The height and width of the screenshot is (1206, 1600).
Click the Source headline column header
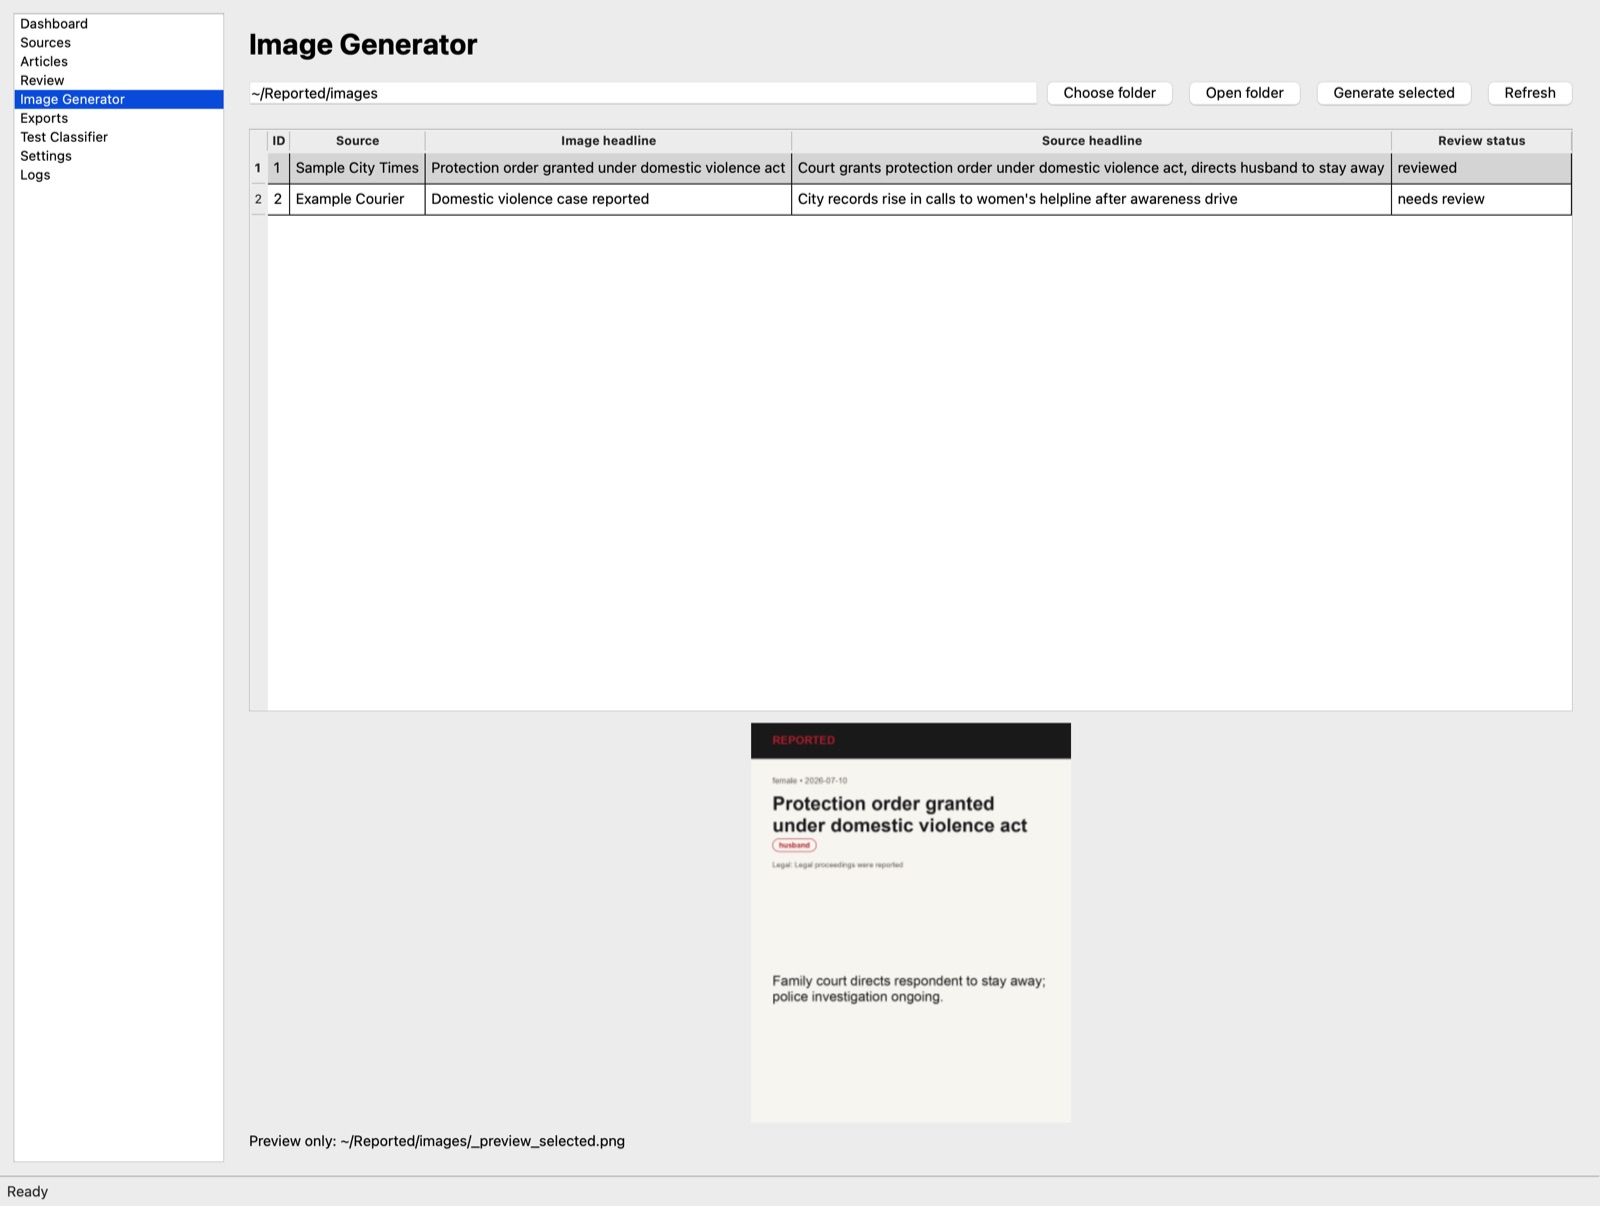pos(1091,141)
